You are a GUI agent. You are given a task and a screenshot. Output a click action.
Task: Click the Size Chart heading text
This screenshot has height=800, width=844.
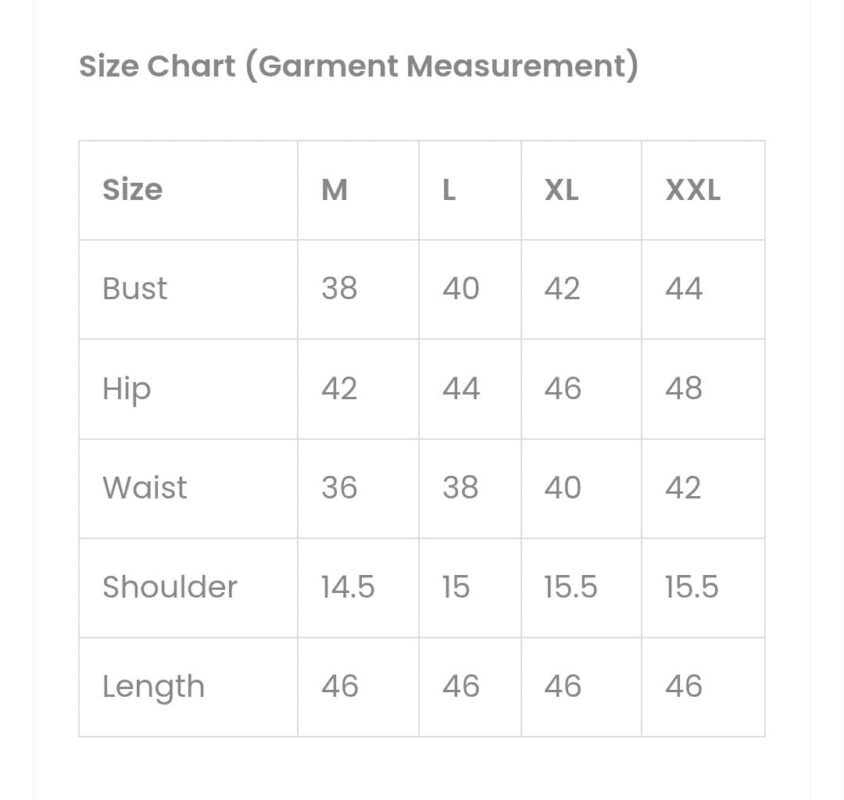(x=358, y=66)
